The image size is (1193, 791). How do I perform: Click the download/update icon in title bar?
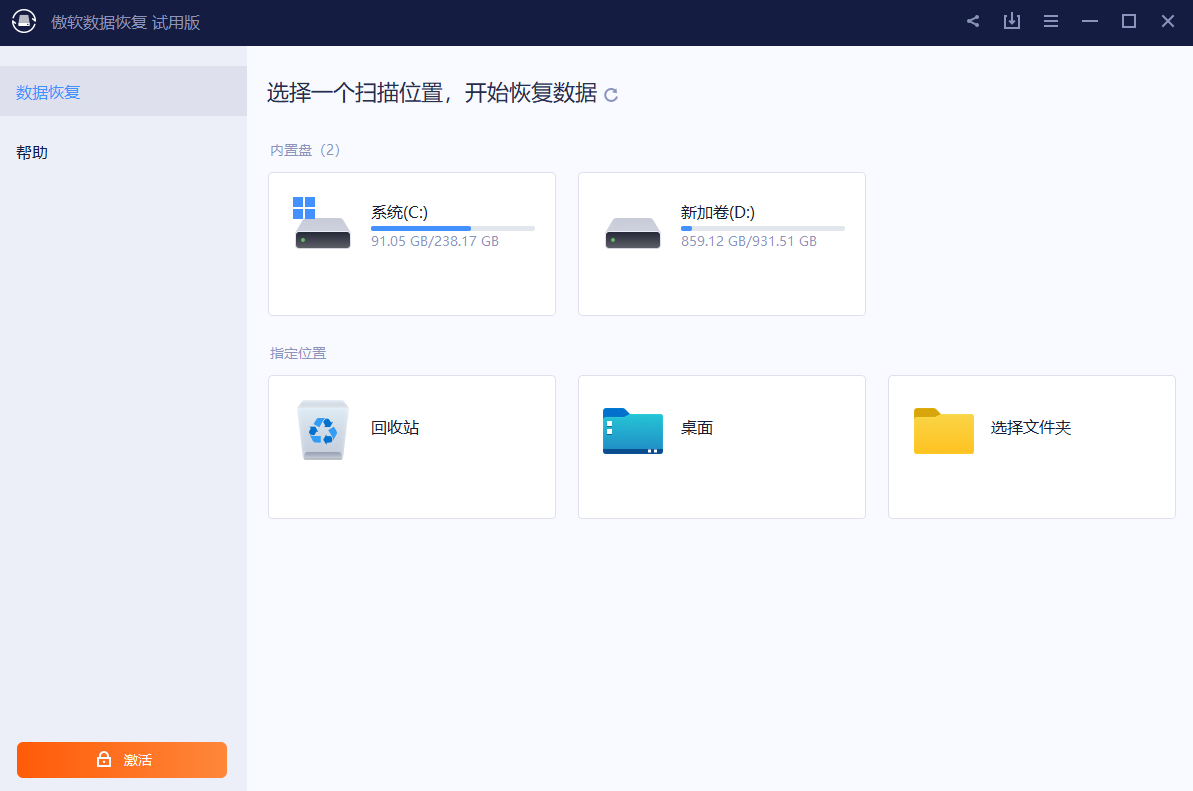tap(1011, 20)
